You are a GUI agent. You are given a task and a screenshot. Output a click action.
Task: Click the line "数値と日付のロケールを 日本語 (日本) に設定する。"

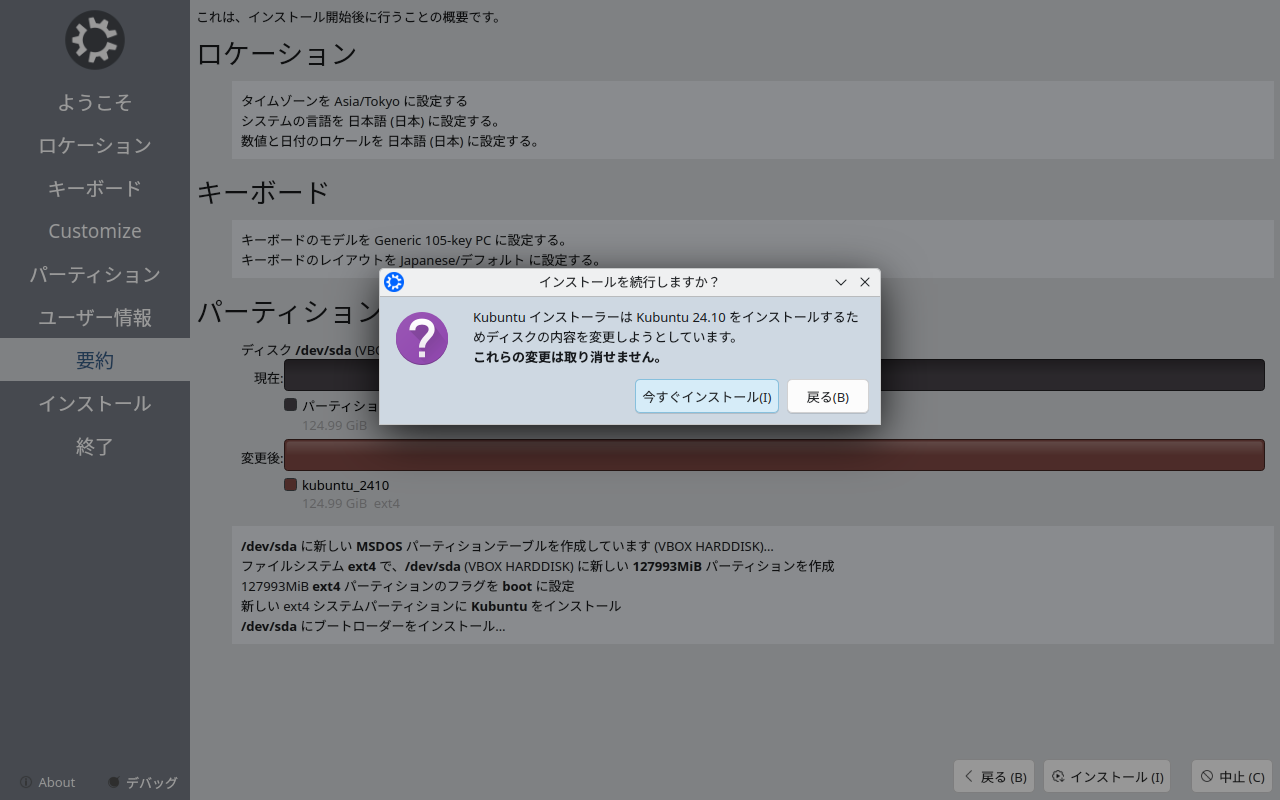click(391, 141)
